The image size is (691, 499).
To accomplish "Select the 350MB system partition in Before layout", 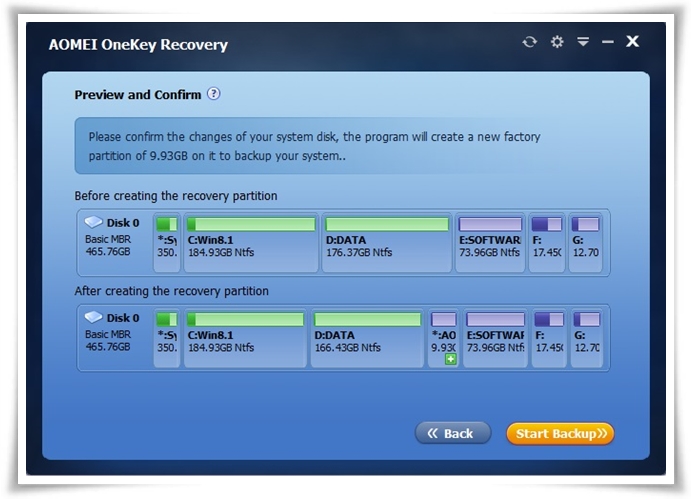I will click(167, 243).
